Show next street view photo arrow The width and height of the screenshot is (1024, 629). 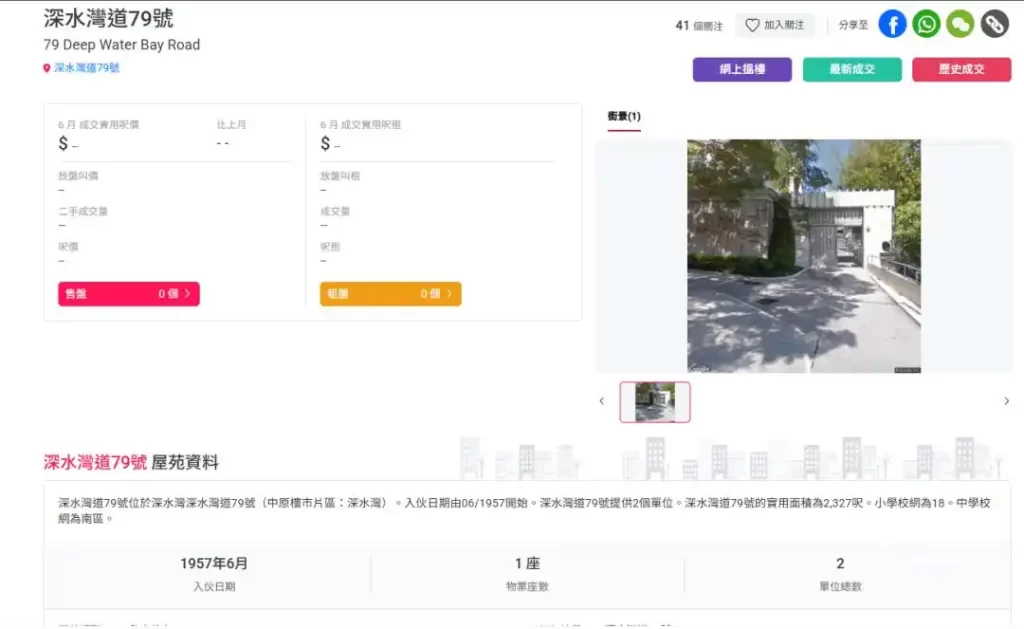[x=1006, y=401]
